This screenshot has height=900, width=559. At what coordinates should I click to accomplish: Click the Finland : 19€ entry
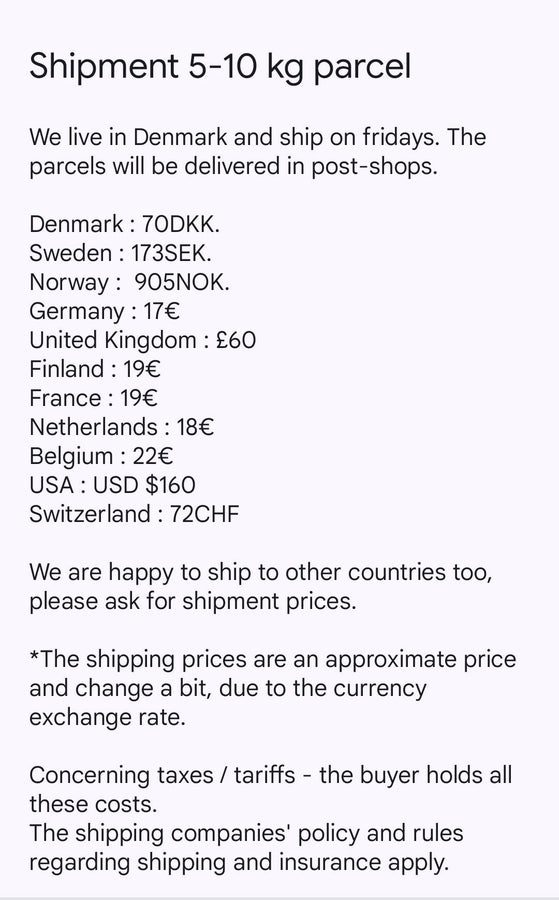click(95, 369)
